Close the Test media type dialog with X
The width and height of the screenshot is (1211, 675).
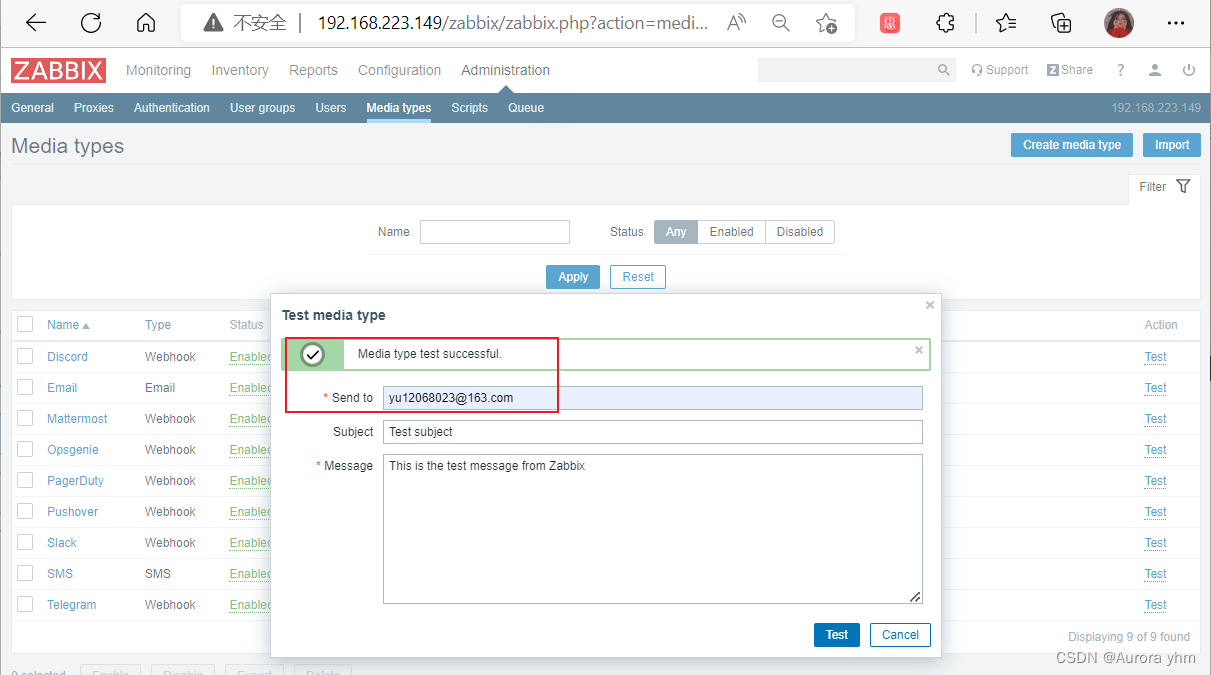[930, 305]
